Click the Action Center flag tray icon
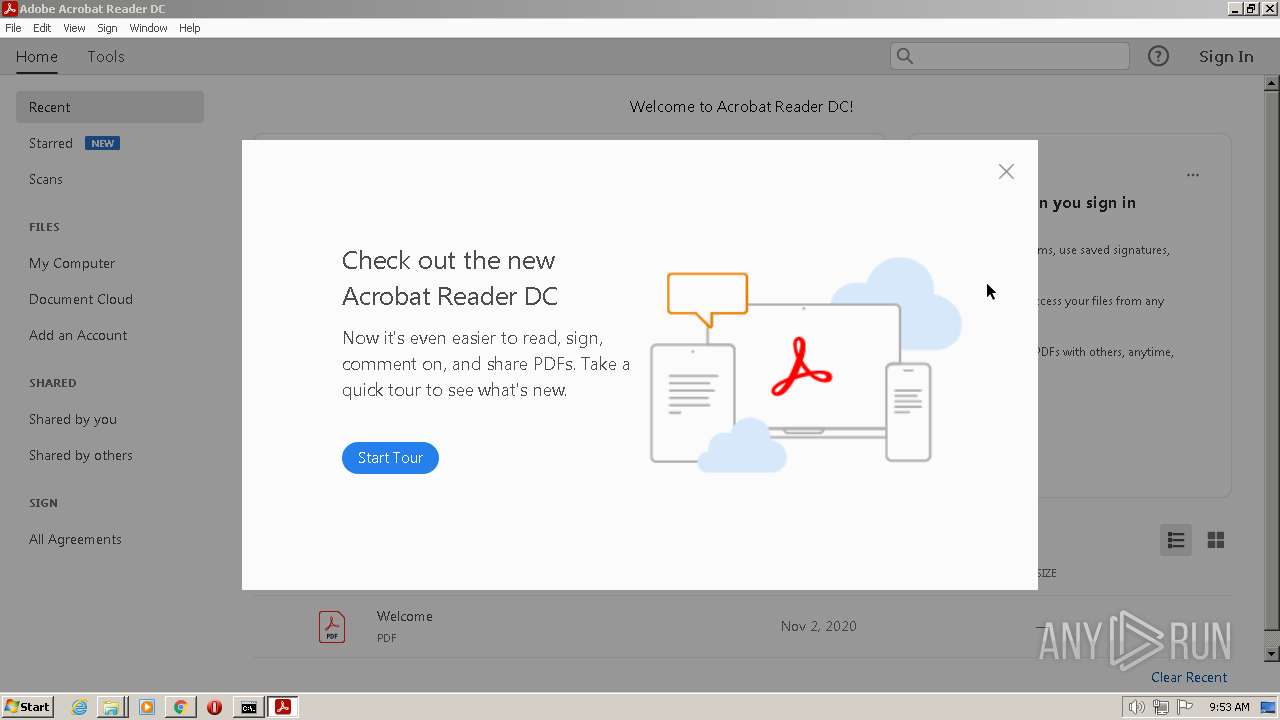 tap(1185, 707)
